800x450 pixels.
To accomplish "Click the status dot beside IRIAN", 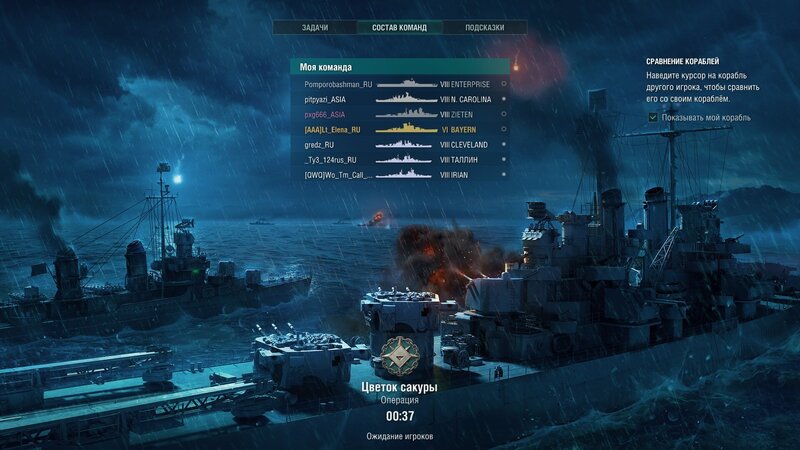I will click(504, 174).
